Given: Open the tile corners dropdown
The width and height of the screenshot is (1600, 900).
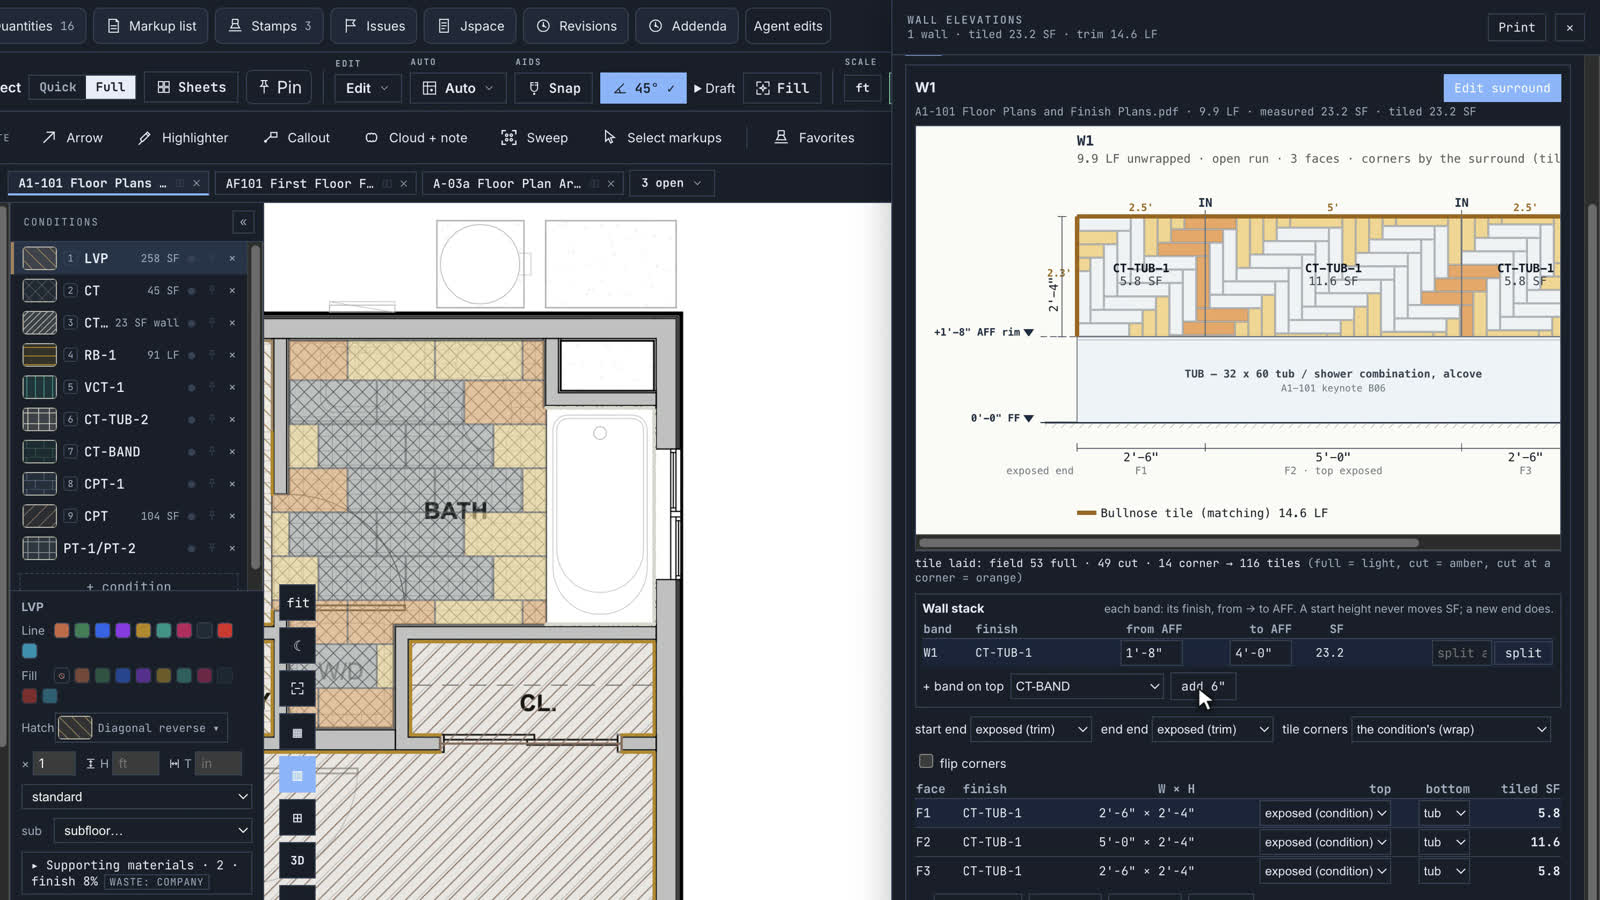Looking at the screenshot, I should [1451, 729].
